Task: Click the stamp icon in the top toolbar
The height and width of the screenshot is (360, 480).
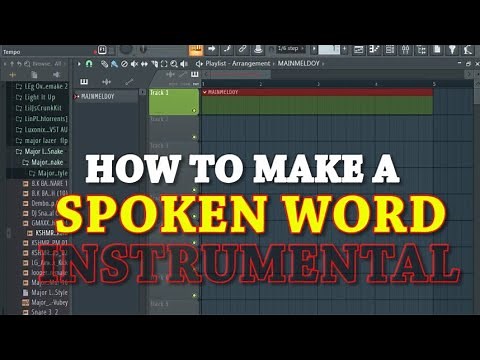Action: pos(258,49)
